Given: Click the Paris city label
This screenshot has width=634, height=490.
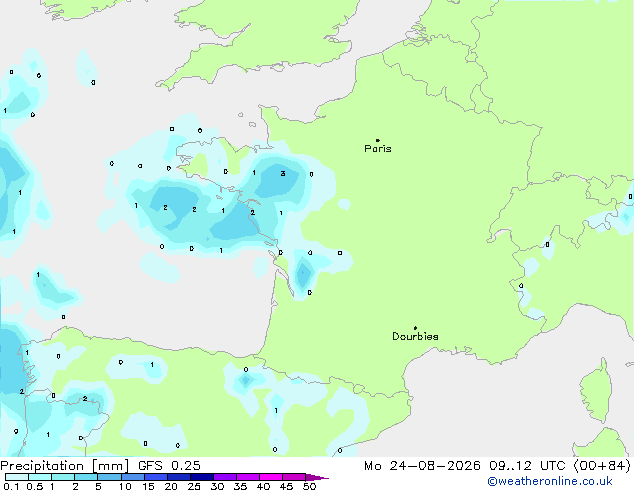Looking at the screenshot, I should (x=378, y=149).
